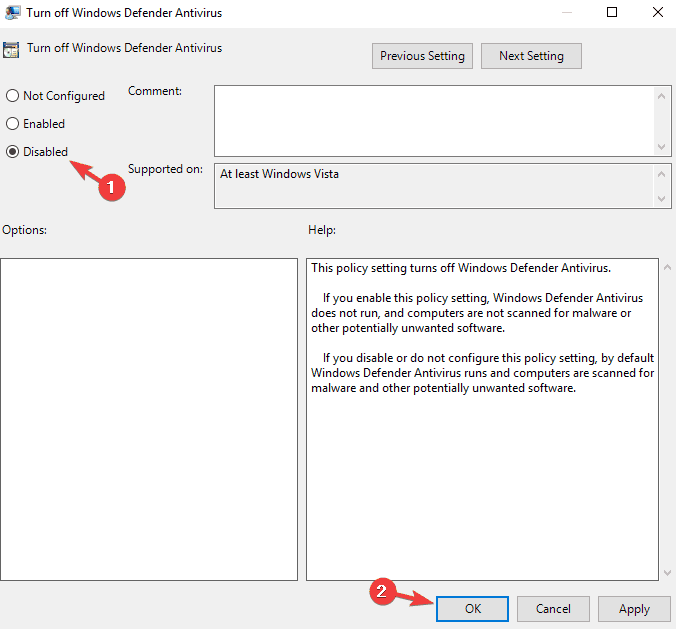The width and height of the screenshot is (676, 629).
Task: Click 'At least Windows Vista' text
Action: point(279,174)
